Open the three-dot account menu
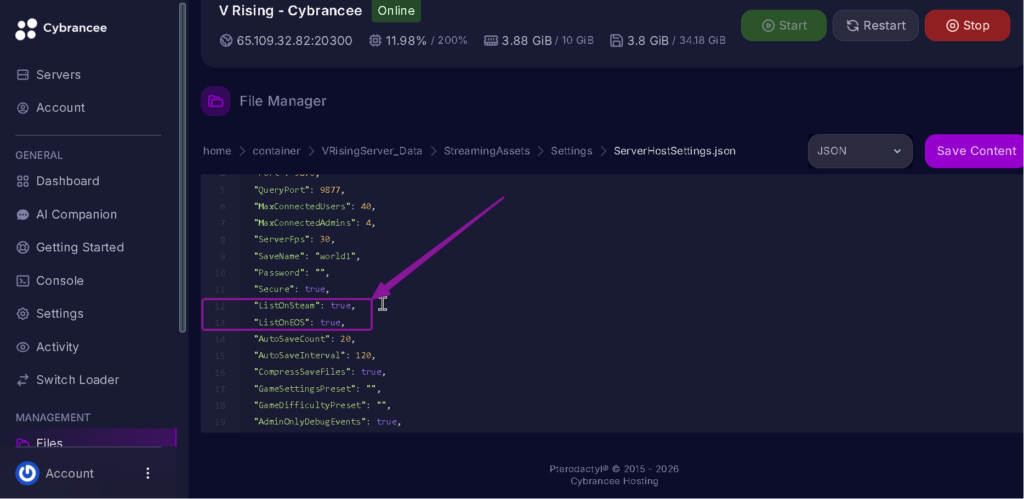Viewport: 1024px width, 499px height. 148,473
